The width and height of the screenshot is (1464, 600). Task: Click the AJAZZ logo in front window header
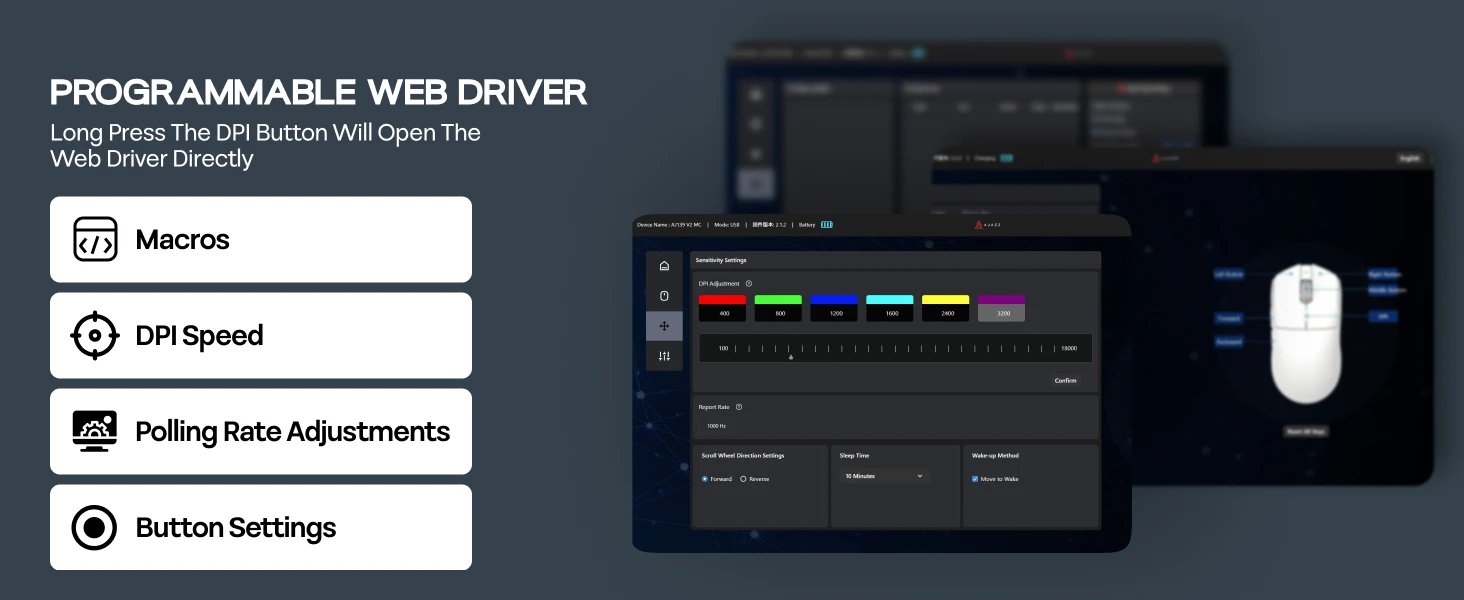click(x=987, y=225)
